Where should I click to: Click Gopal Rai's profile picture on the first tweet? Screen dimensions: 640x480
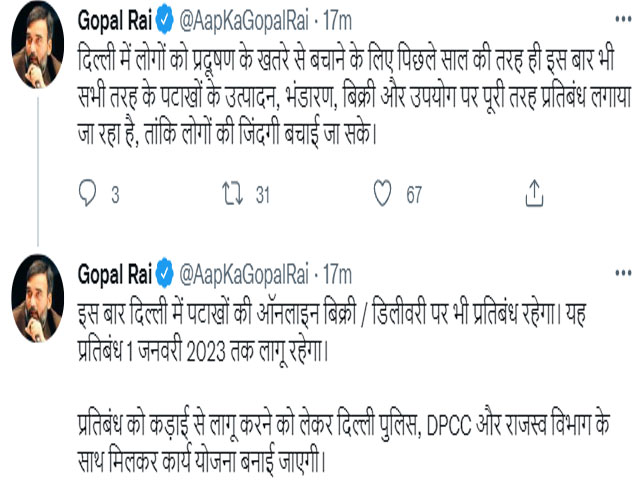tap(38, 50)
